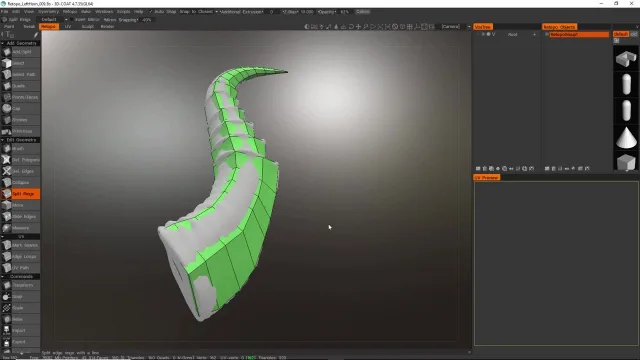The image size is (640, 360).
Task: Switch to the Sculpt room tab
Action: (87, 27)
